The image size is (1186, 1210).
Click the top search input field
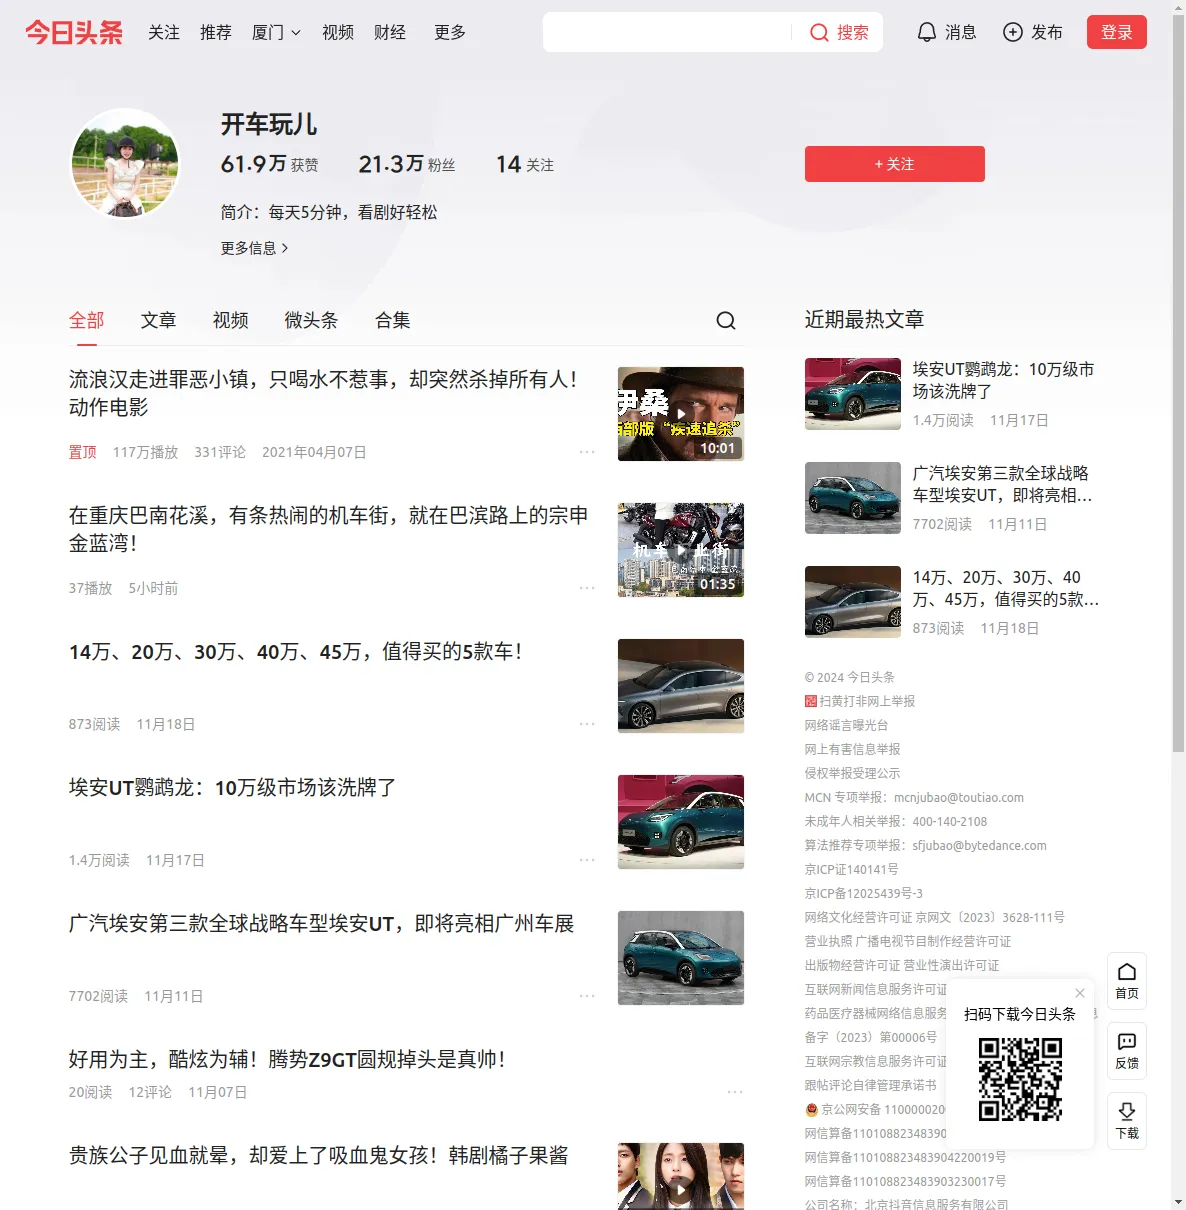[667, 32]
